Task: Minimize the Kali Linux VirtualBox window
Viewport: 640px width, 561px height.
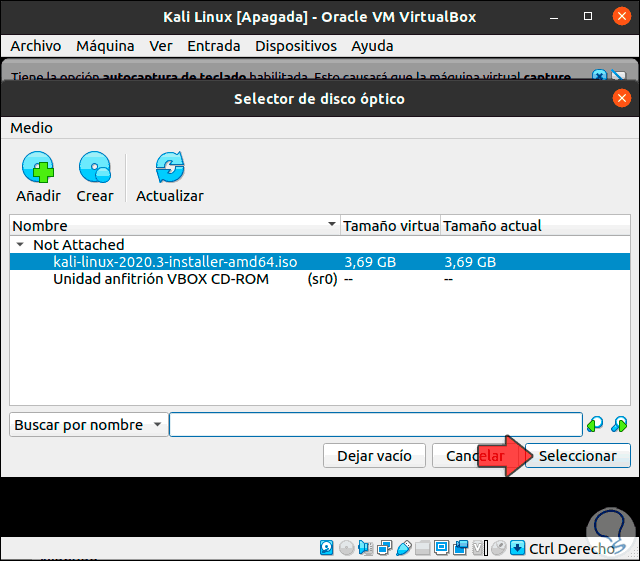Action: coord(553,17)
